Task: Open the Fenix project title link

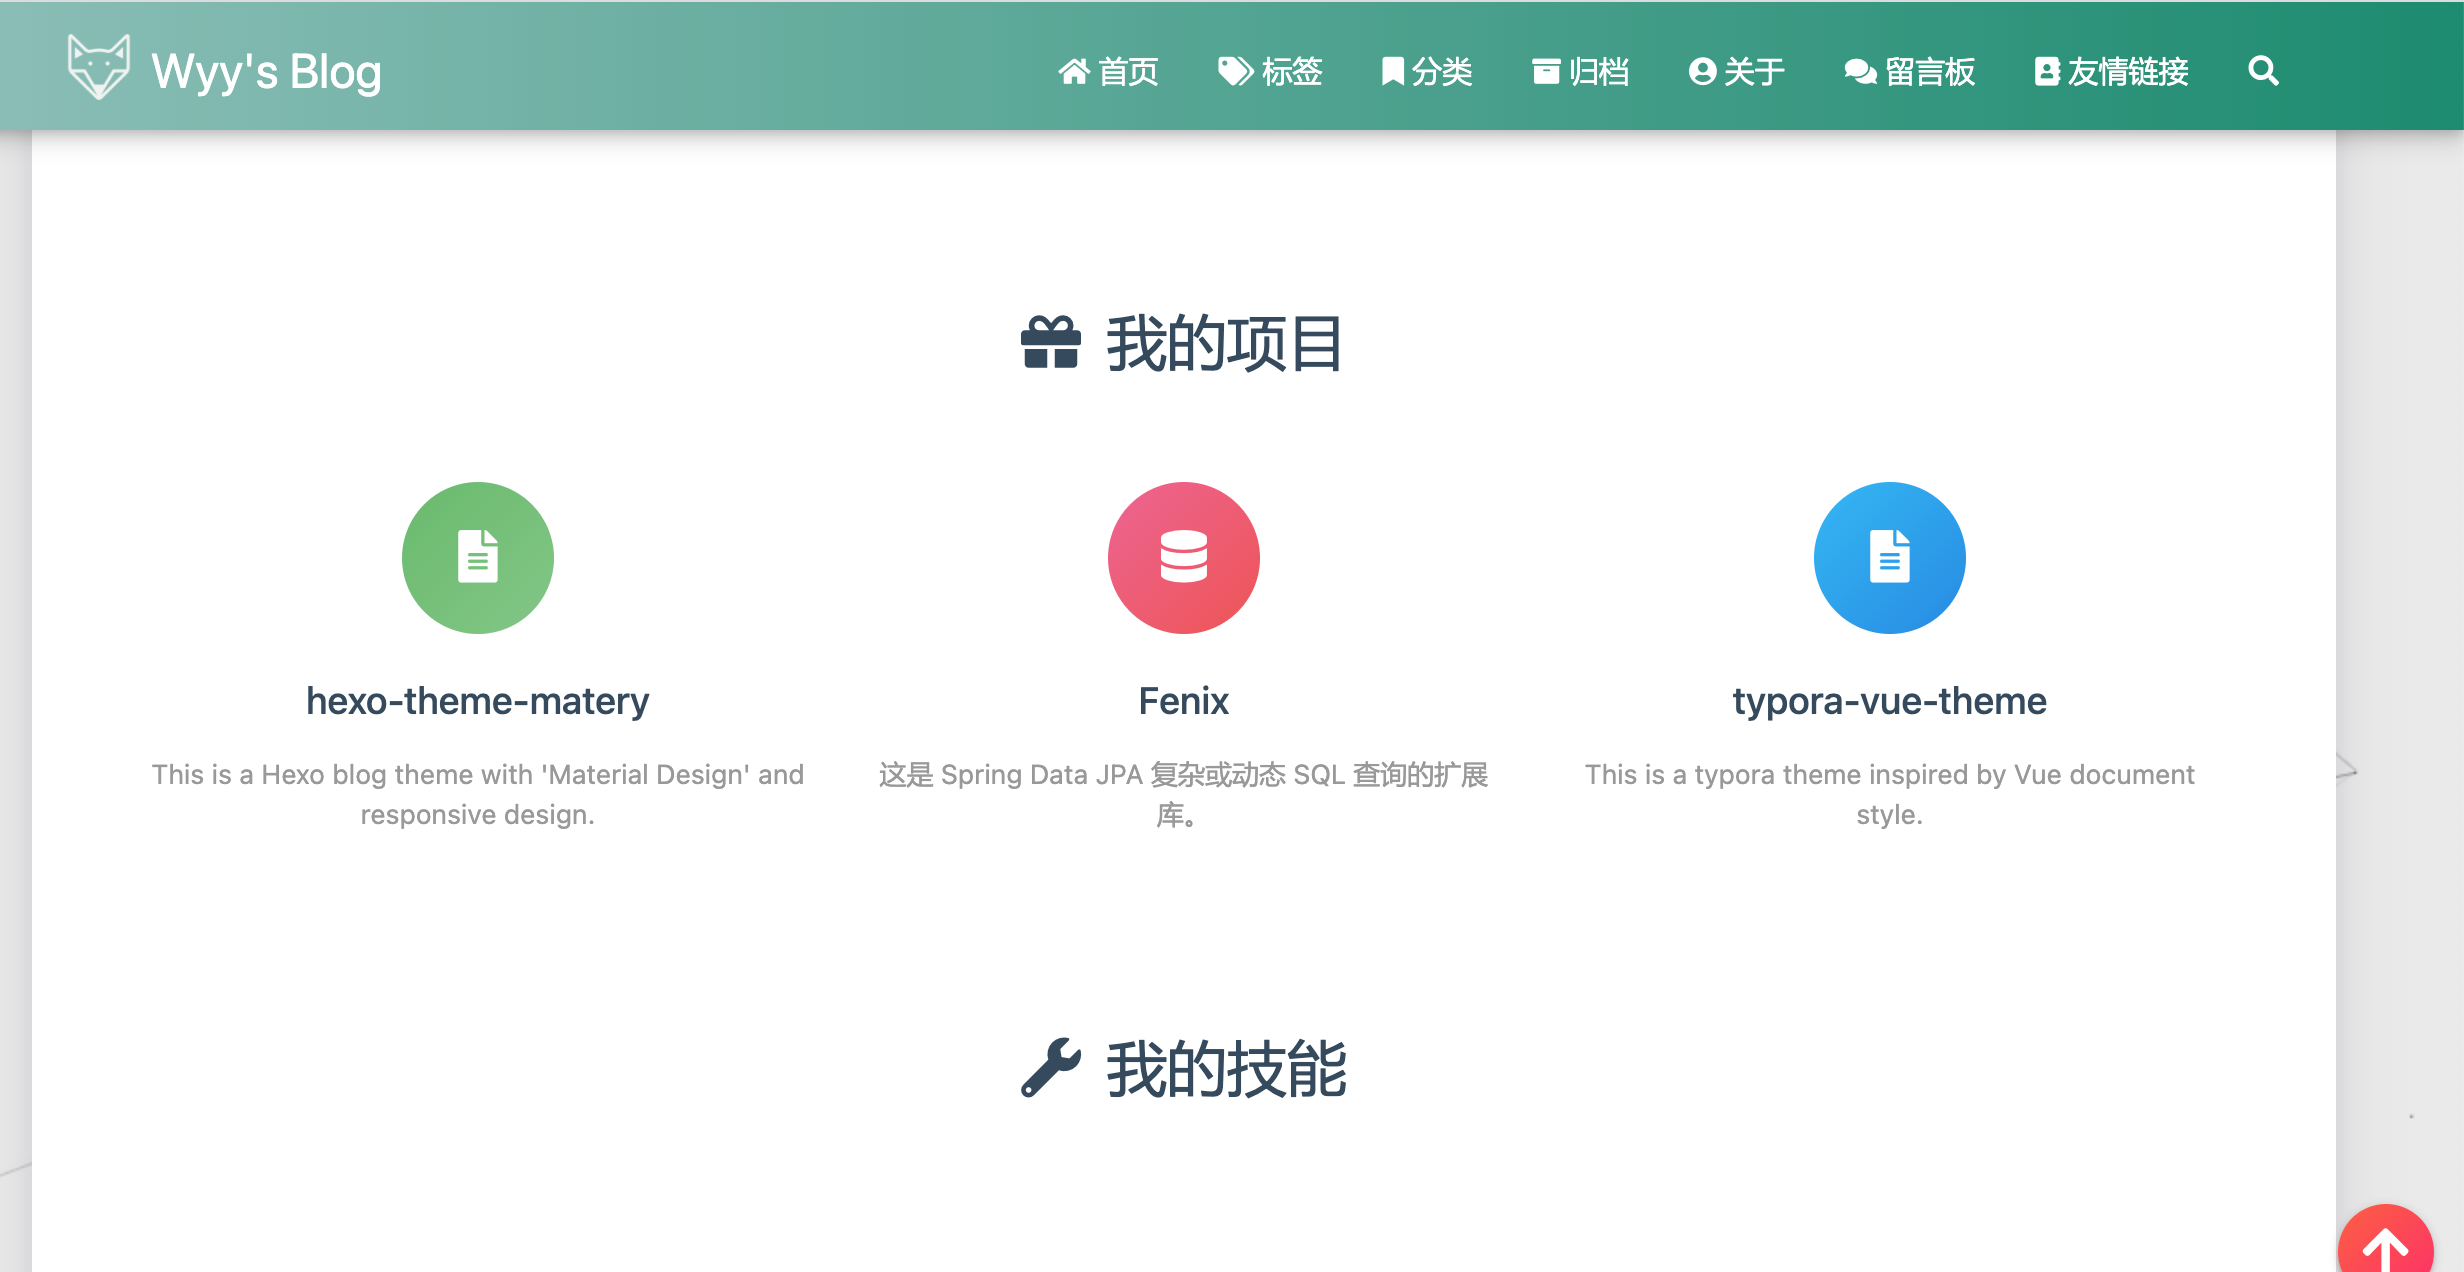Action: coord(1183,701)
